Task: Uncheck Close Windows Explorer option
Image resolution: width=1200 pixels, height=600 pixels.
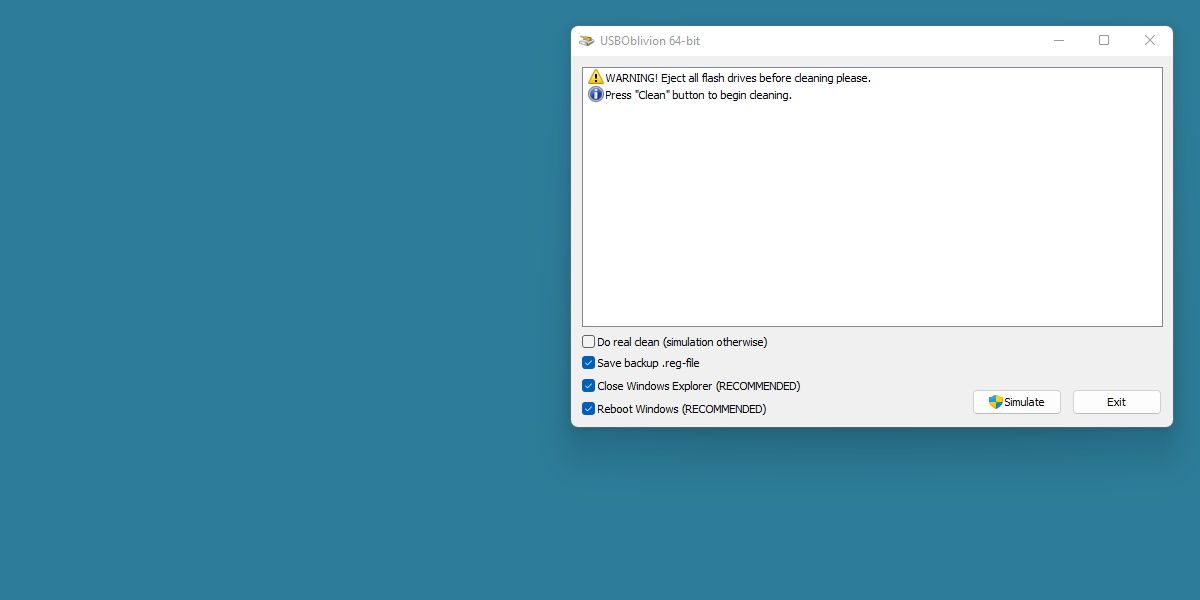Action: [589, 386]
